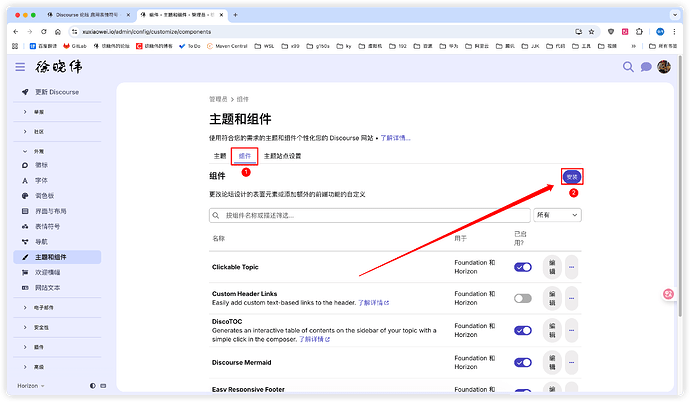Switch to the 主题站点设置 tab
The width and height of the screenshot is (690, 402).
tap(283, 156)
